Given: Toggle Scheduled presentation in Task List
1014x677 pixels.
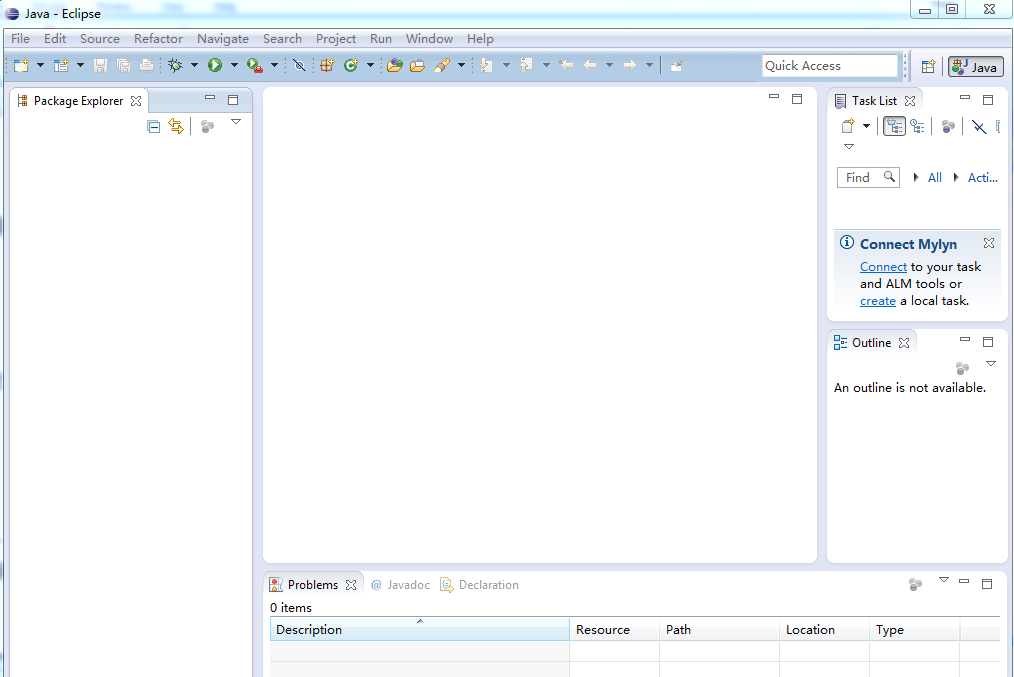Looking at the screenshot, I should tap(917, 126).
